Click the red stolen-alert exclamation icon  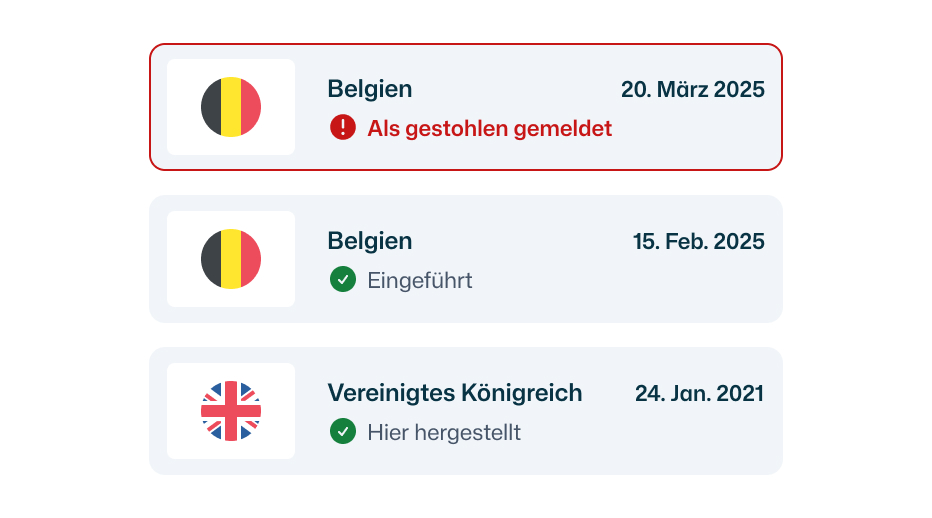tap(343, 127)
